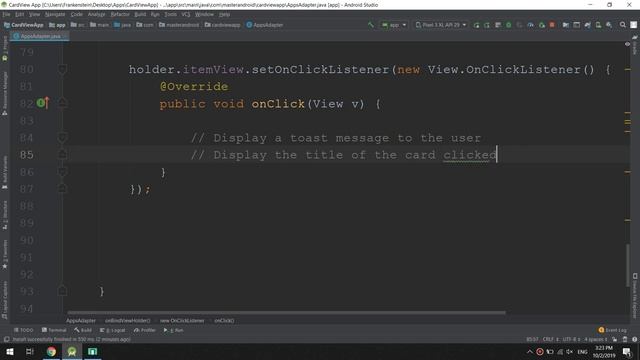Screen dimensions: 640x360
Task: Open the Refactor menu
Action: [120, 14]
